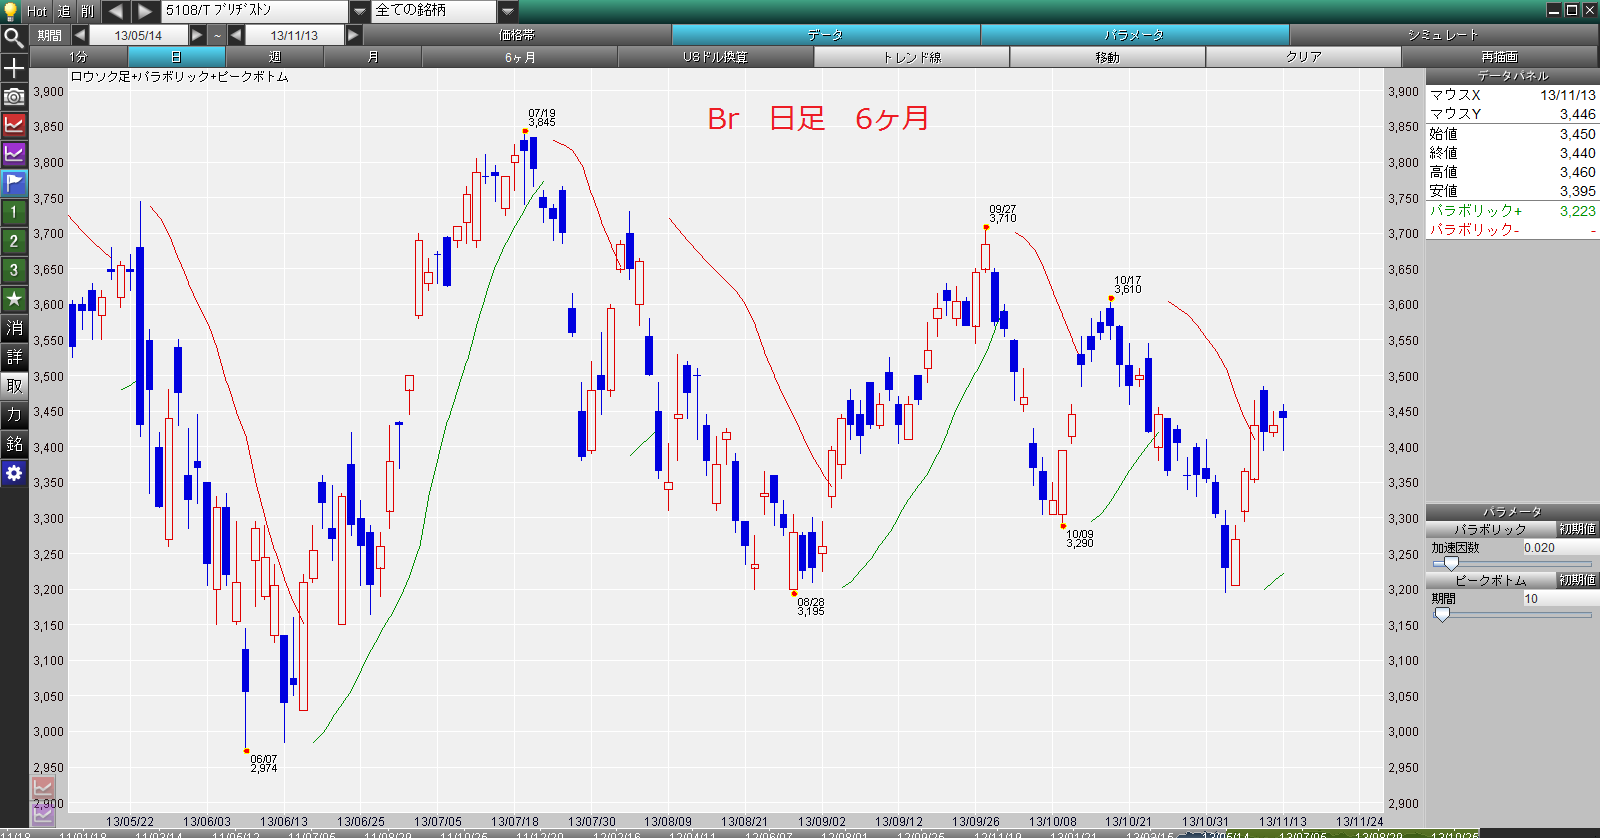Open settings with blue gear icon
Viewport: 1606px width, 838px height.
[x=14, y=473]
